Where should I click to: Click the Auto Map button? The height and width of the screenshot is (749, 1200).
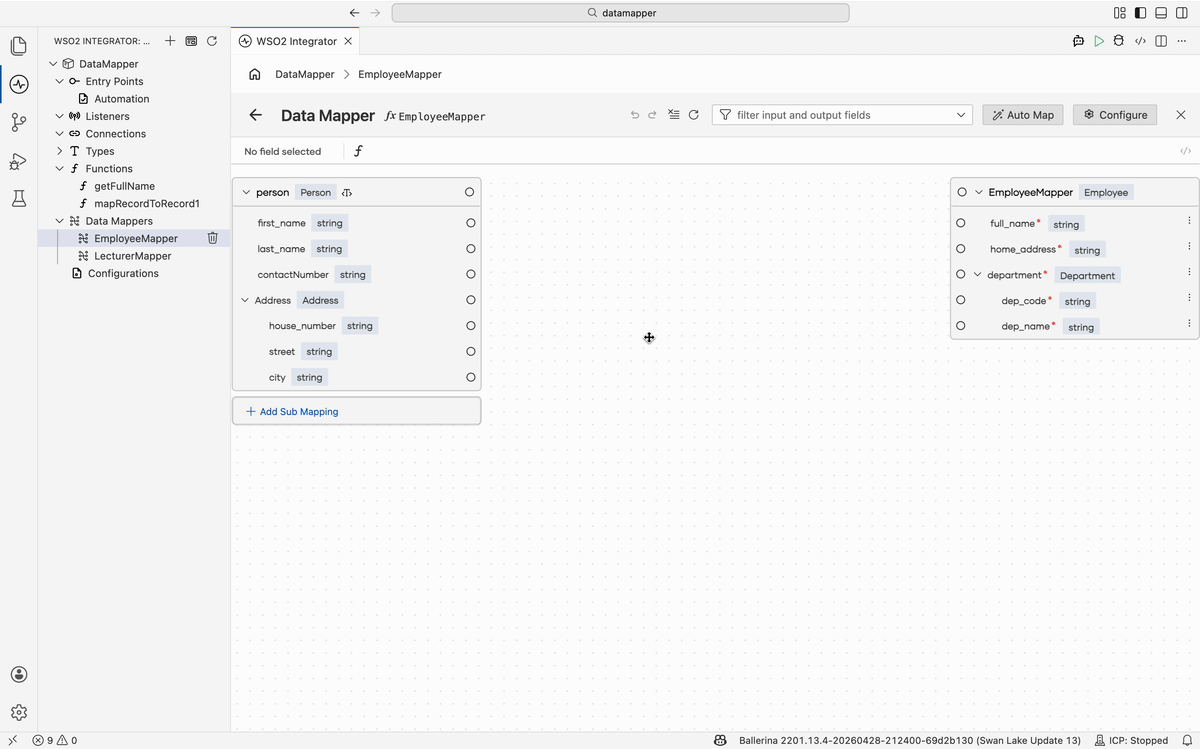coord(1023,115)
